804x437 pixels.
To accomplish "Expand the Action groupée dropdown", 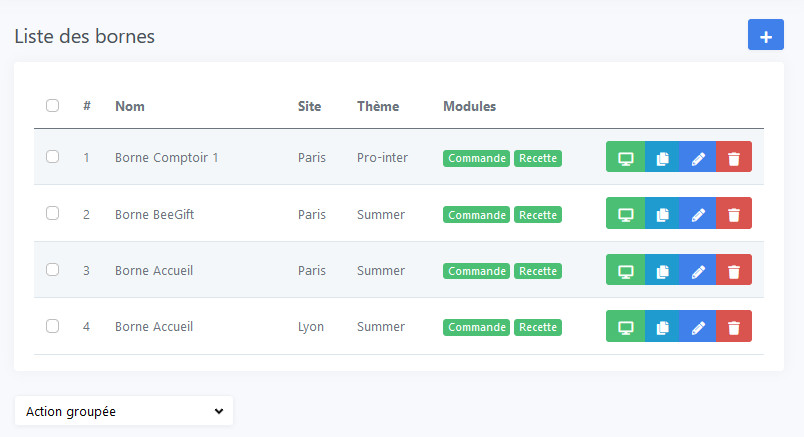I will click(124, 411).
